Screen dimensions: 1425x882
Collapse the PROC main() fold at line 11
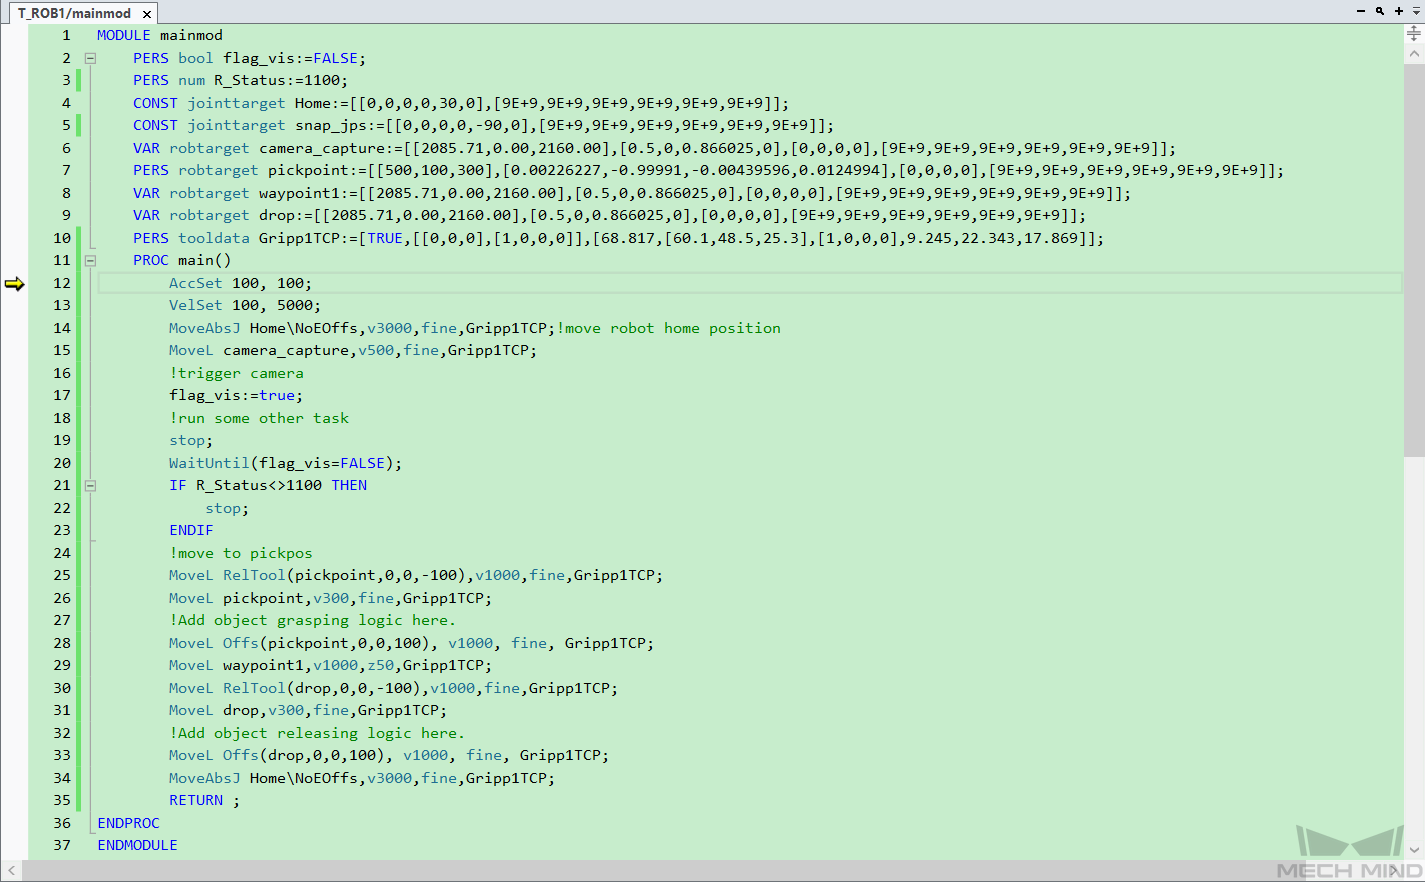click(x=90, y=260)
